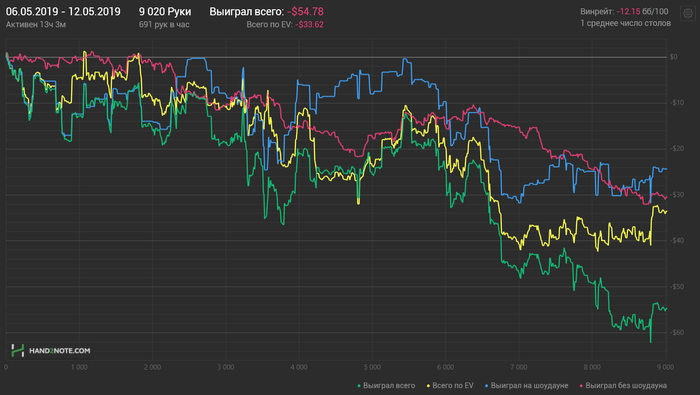Toggle the 'Всего по EV' legend entry
The image size is (700, 395).
[x=450, y=386]
